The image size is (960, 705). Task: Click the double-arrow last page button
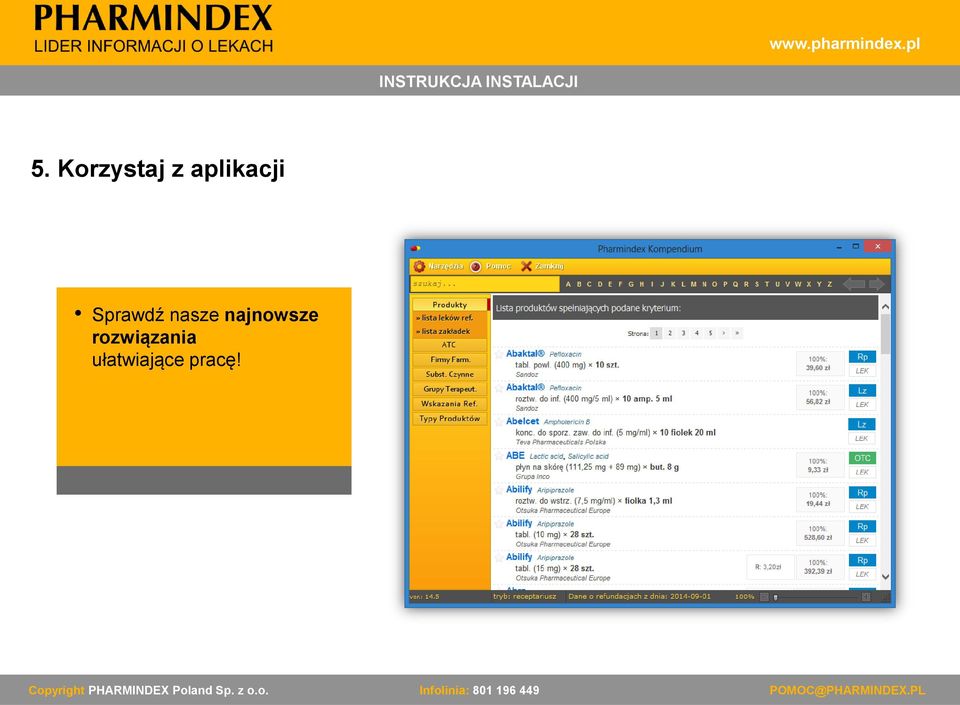[x=737, y=334]
